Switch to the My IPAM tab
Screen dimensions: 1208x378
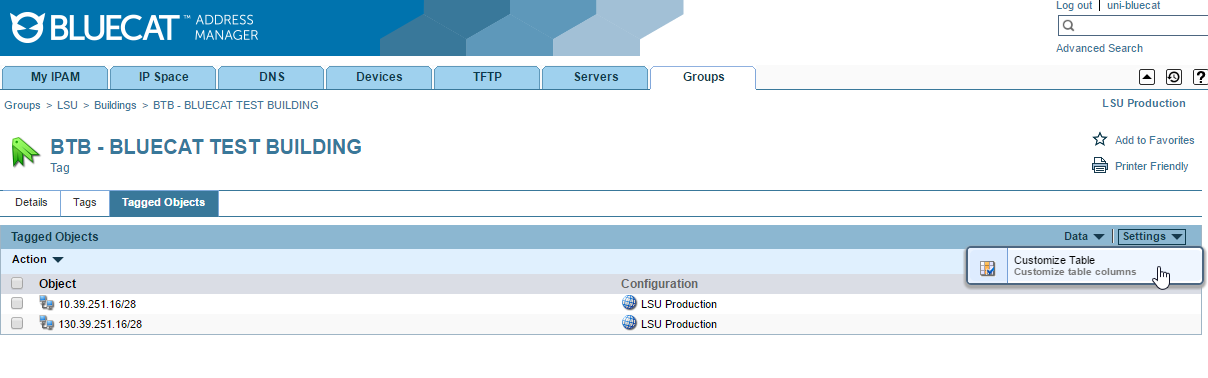[54, 77]
